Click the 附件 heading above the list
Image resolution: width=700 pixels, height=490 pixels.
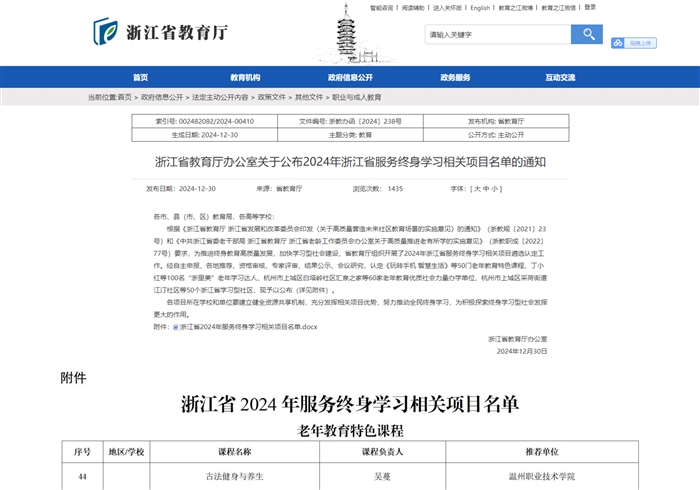73,378
